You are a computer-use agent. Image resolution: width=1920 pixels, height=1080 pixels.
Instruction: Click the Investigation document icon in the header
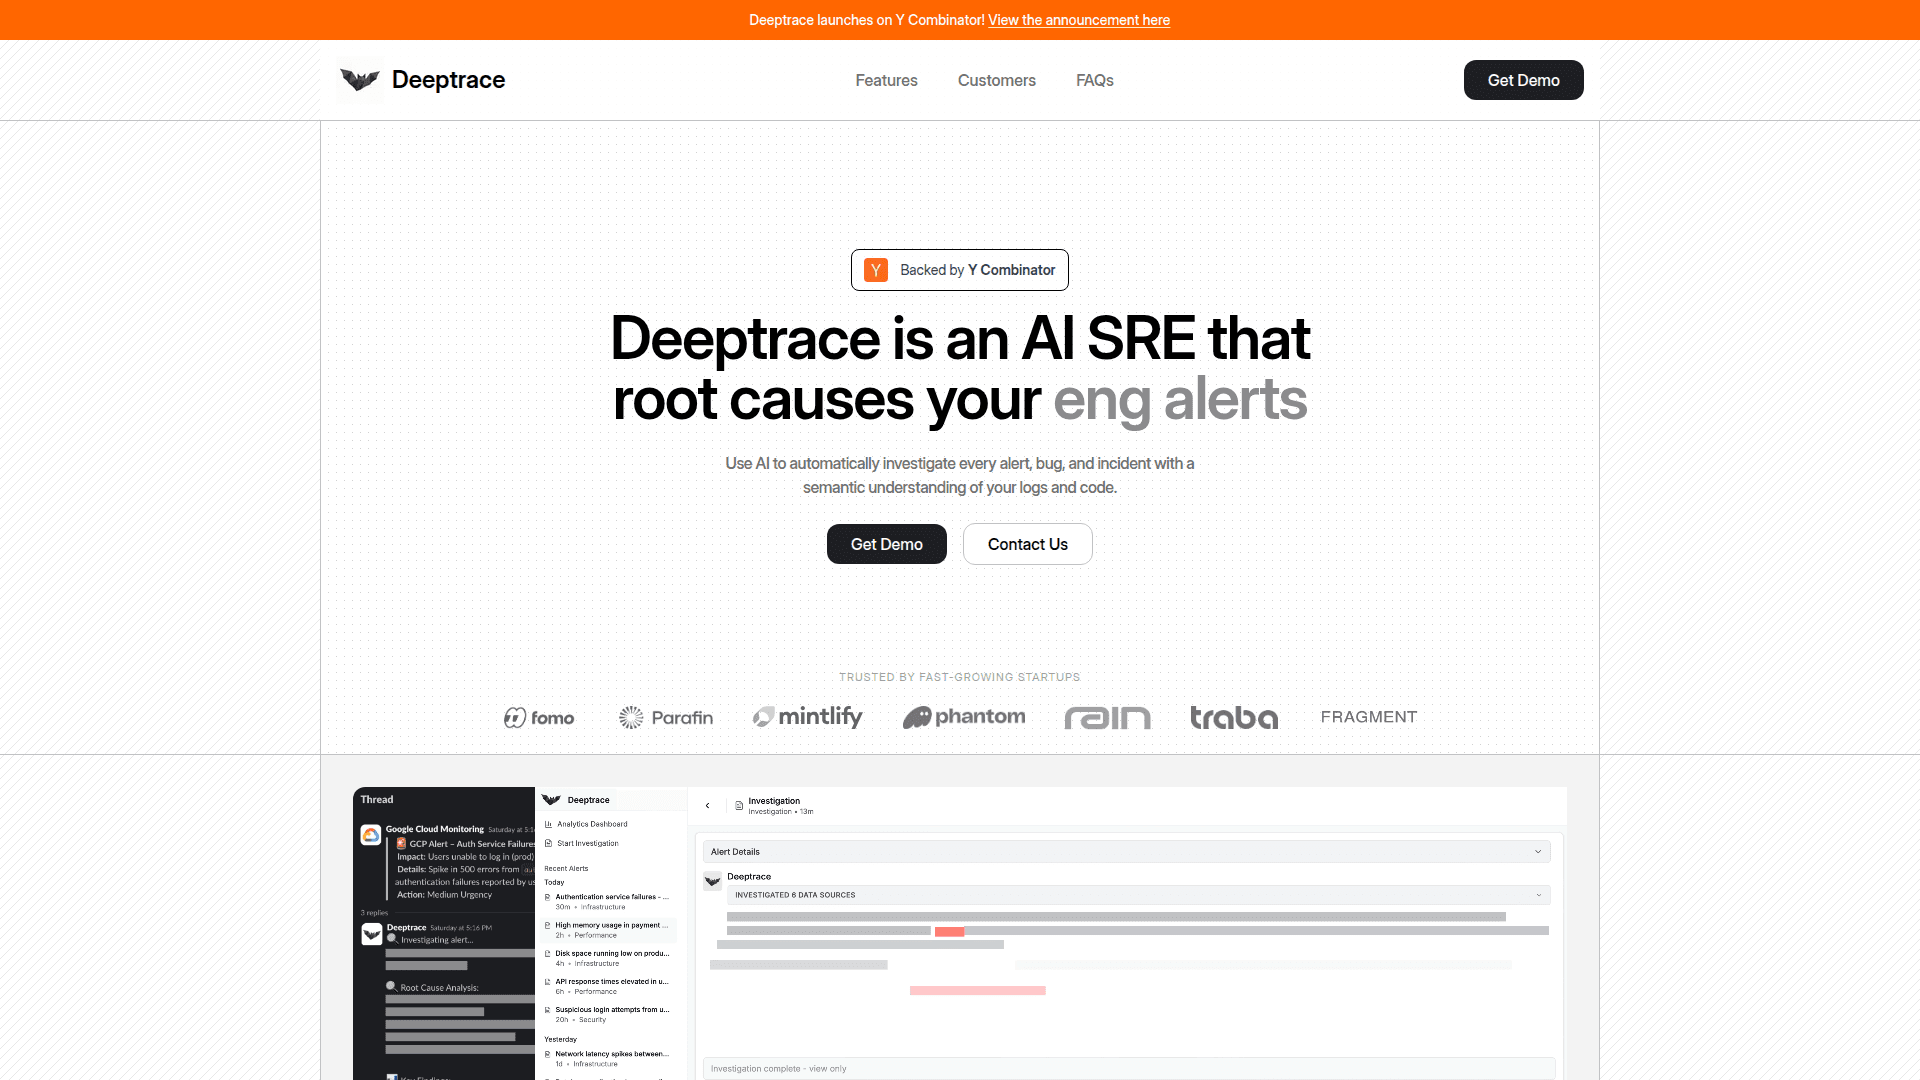pos(737,805)
